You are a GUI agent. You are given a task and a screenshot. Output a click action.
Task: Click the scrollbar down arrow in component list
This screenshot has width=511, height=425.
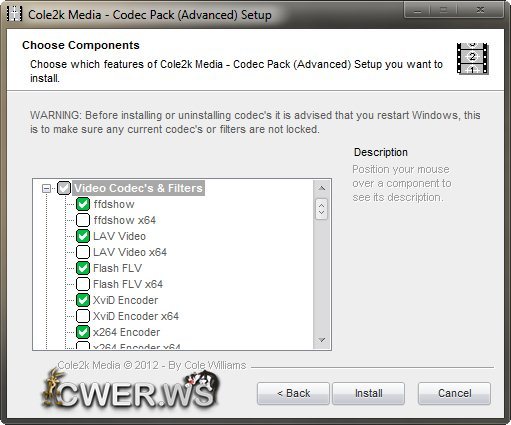tap(322, 340)
